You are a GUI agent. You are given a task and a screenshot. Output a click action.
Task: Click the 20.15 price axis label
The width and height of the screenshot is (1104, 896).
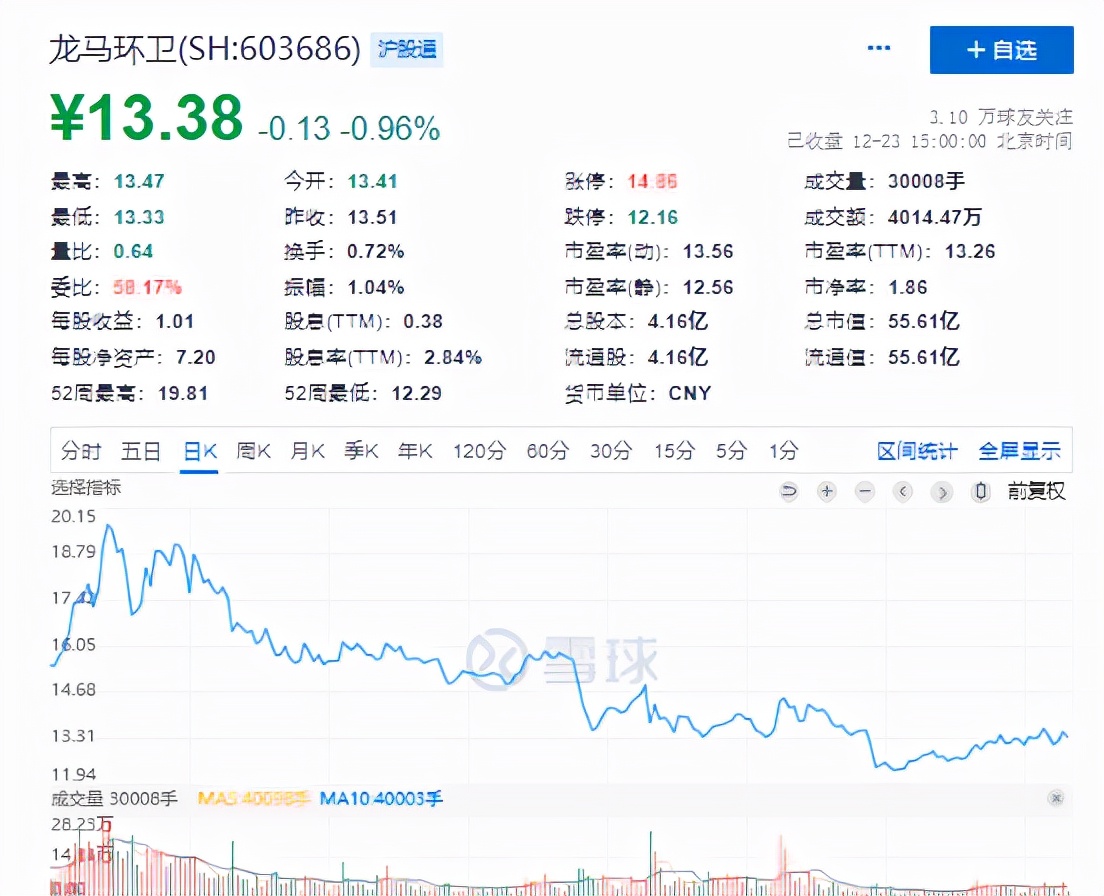coord(73,517)
